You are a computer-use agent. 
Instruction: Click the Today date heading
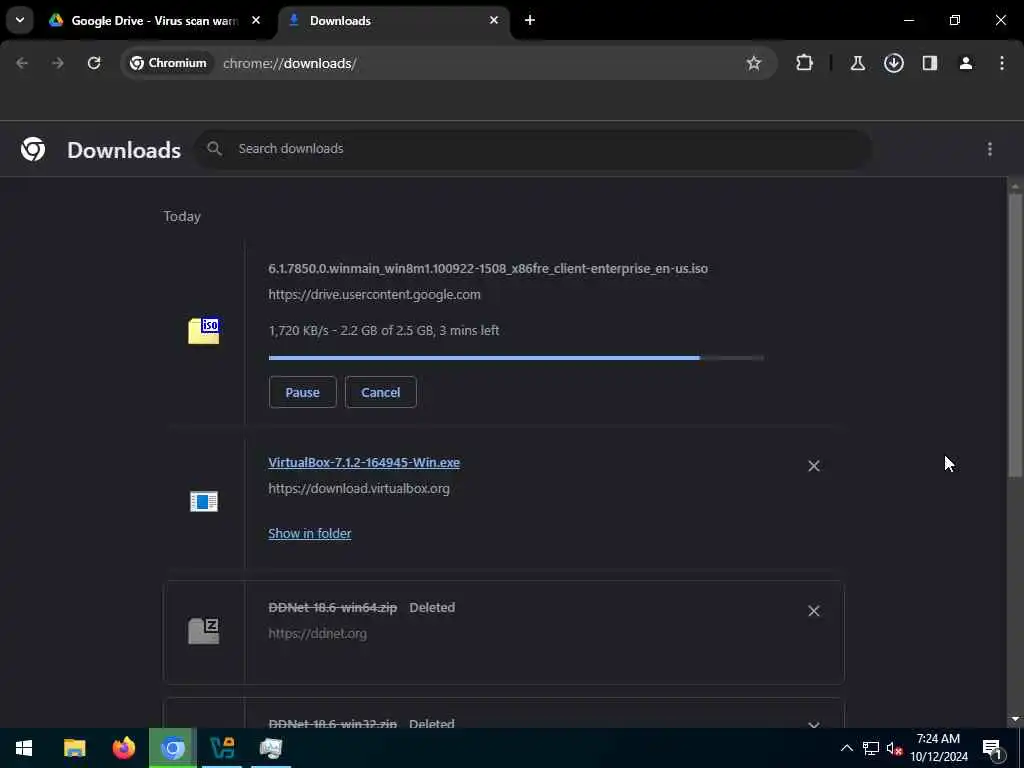click(x=182, y=216)
